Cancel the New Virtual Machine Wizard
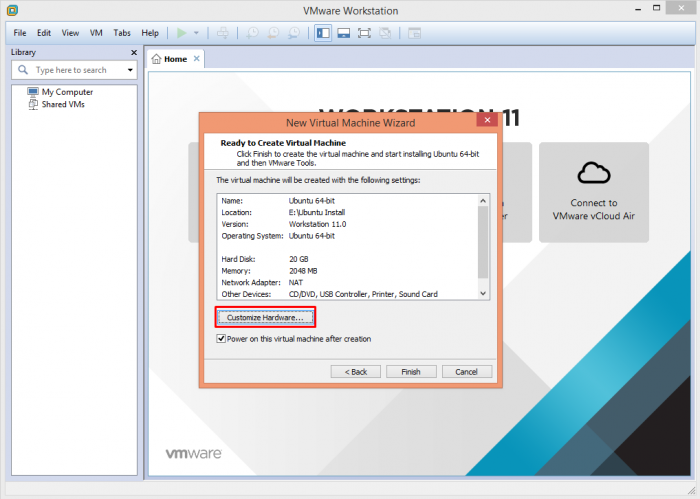 point(467,372)
